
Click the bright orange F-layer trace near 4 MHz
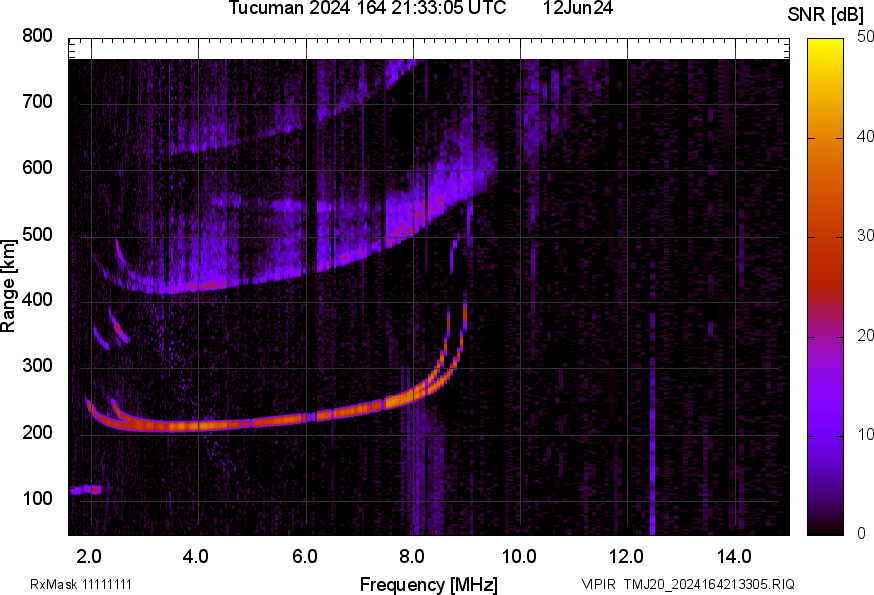pyautogui.click(x=198, y=426)
